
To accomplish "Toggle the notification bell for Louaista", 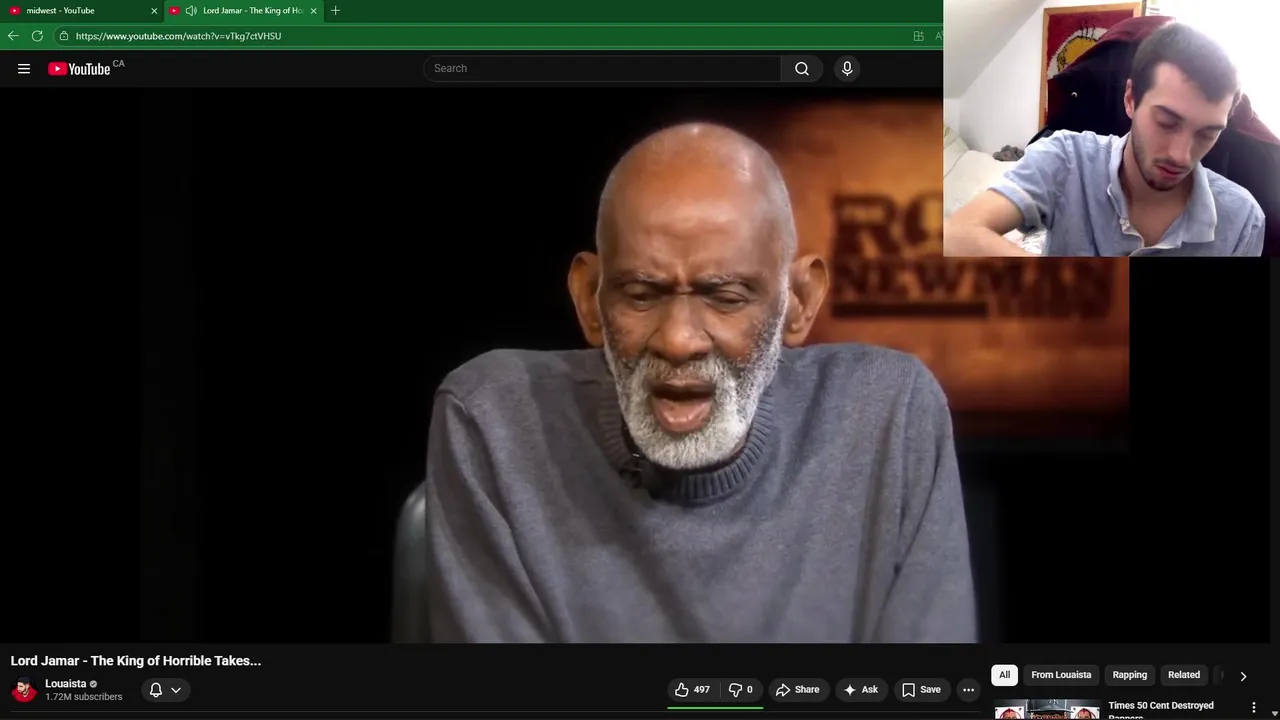I will (156, 689).
